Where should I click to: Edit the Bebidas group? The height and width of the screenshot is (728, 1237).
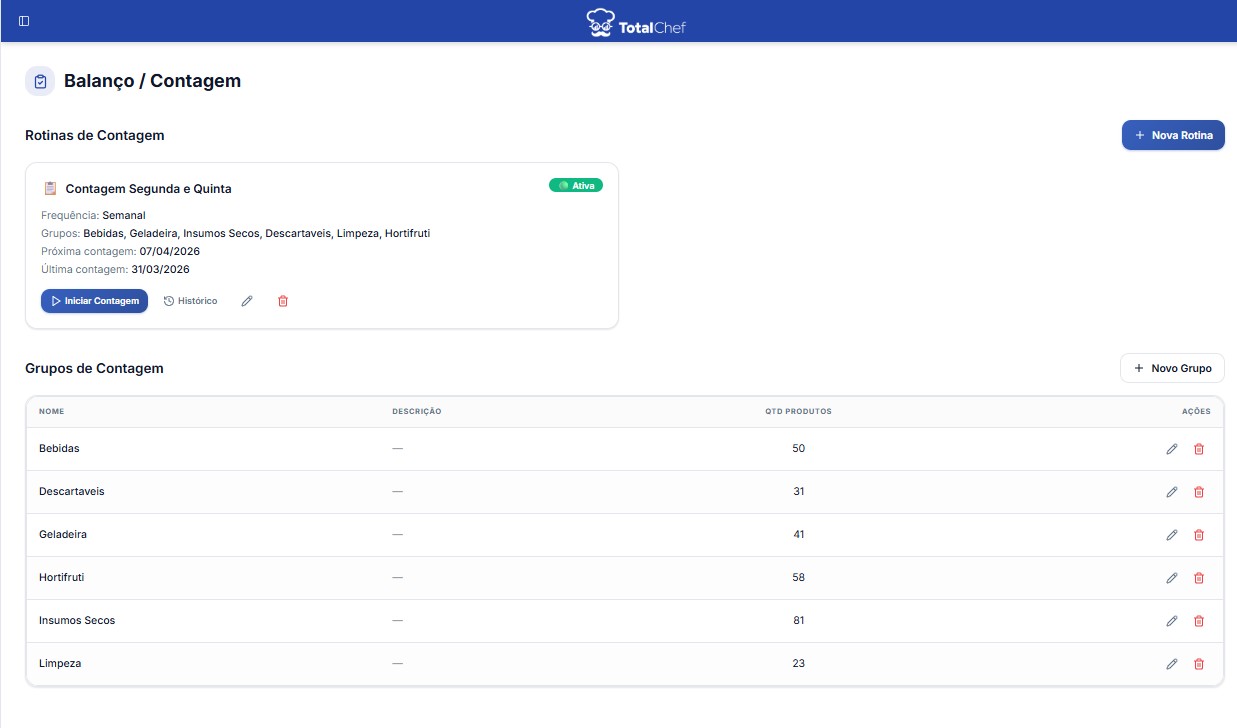1171,449
